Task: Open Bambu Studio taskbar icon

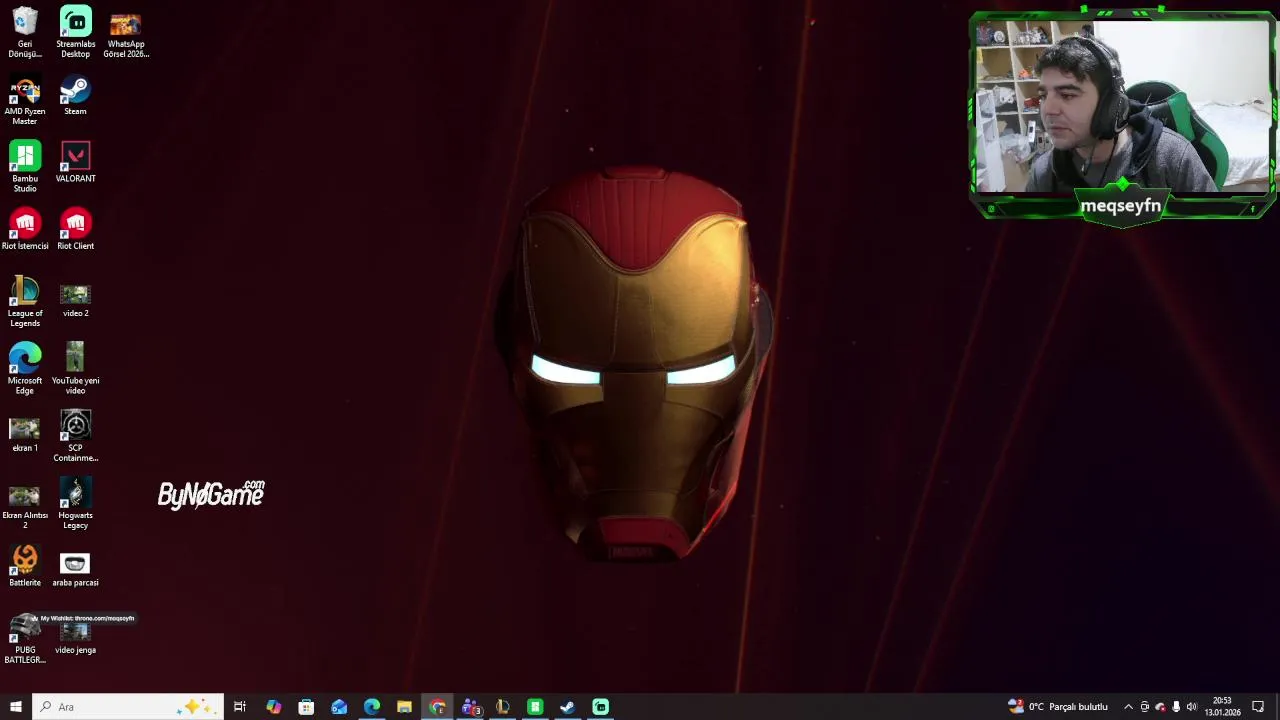Action: pyautogui.click(x=535, y=707)
